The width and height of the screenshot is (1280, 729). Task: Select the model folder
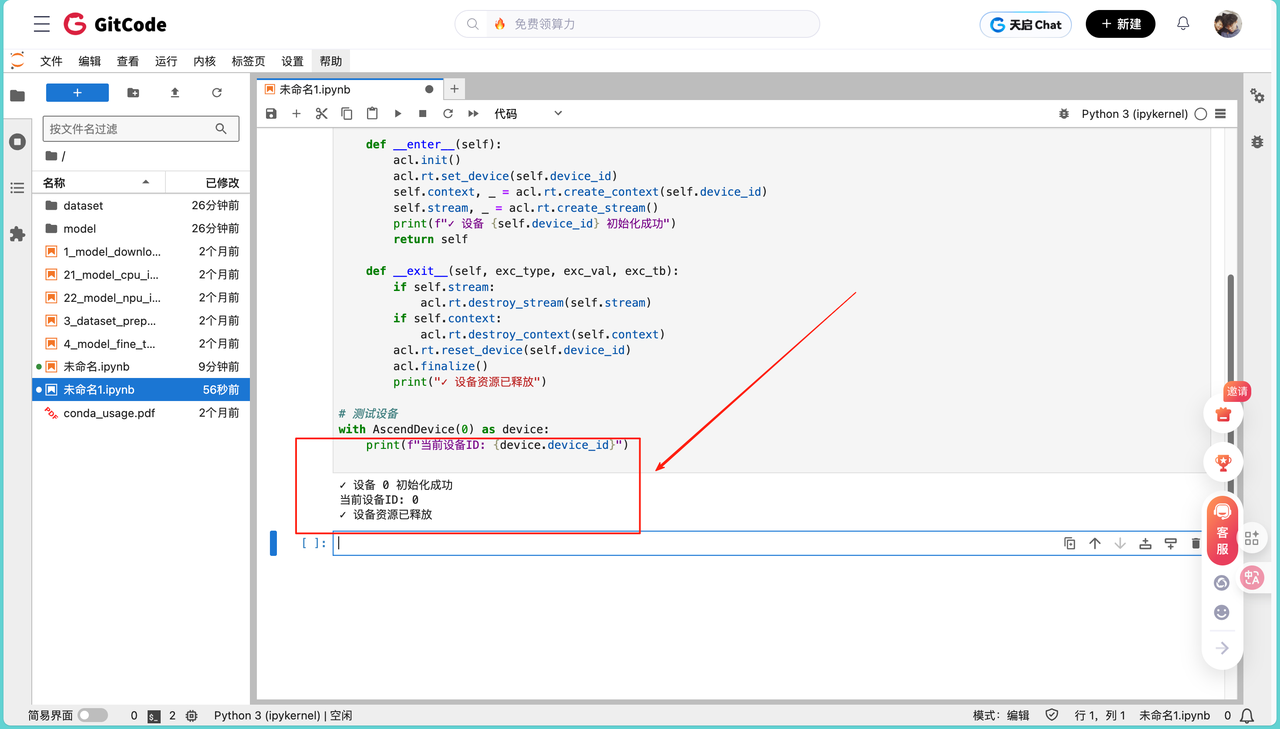pos(141,229)
